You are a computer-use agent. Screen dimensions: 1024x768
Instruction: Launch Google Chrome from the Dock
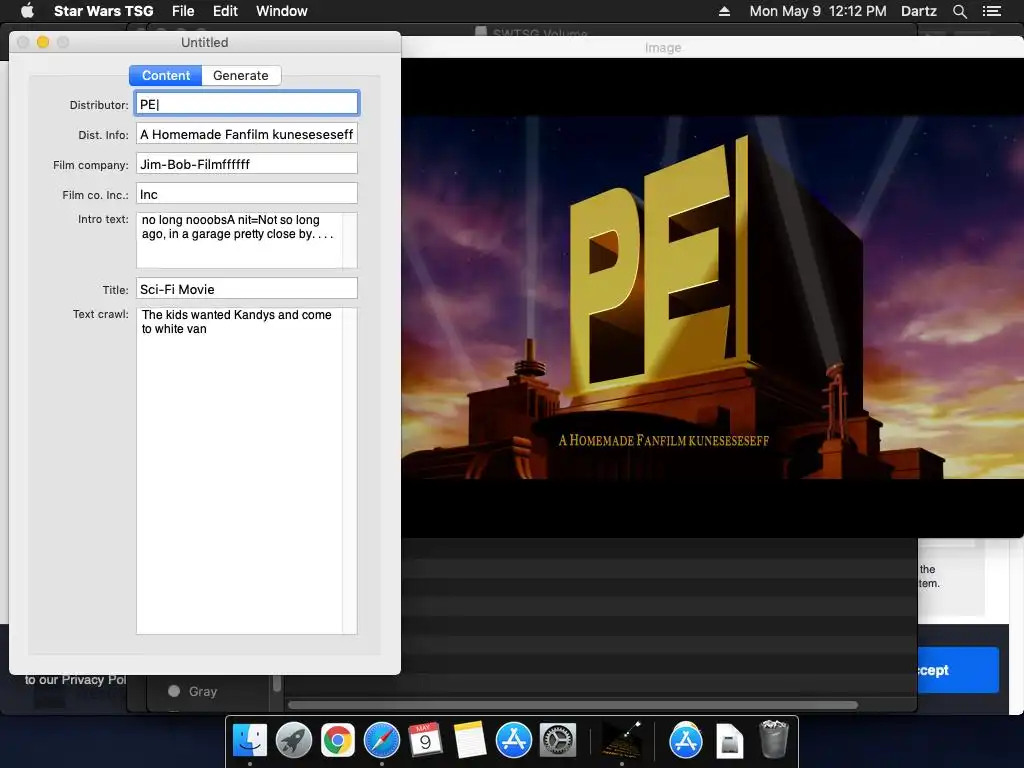point(338,741)
